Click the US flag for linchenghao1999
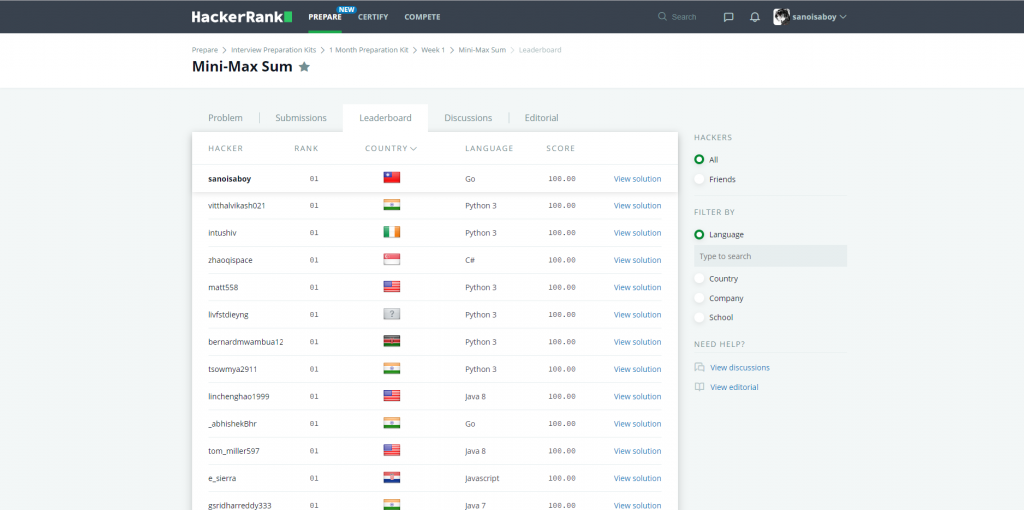 pos(392,396)
